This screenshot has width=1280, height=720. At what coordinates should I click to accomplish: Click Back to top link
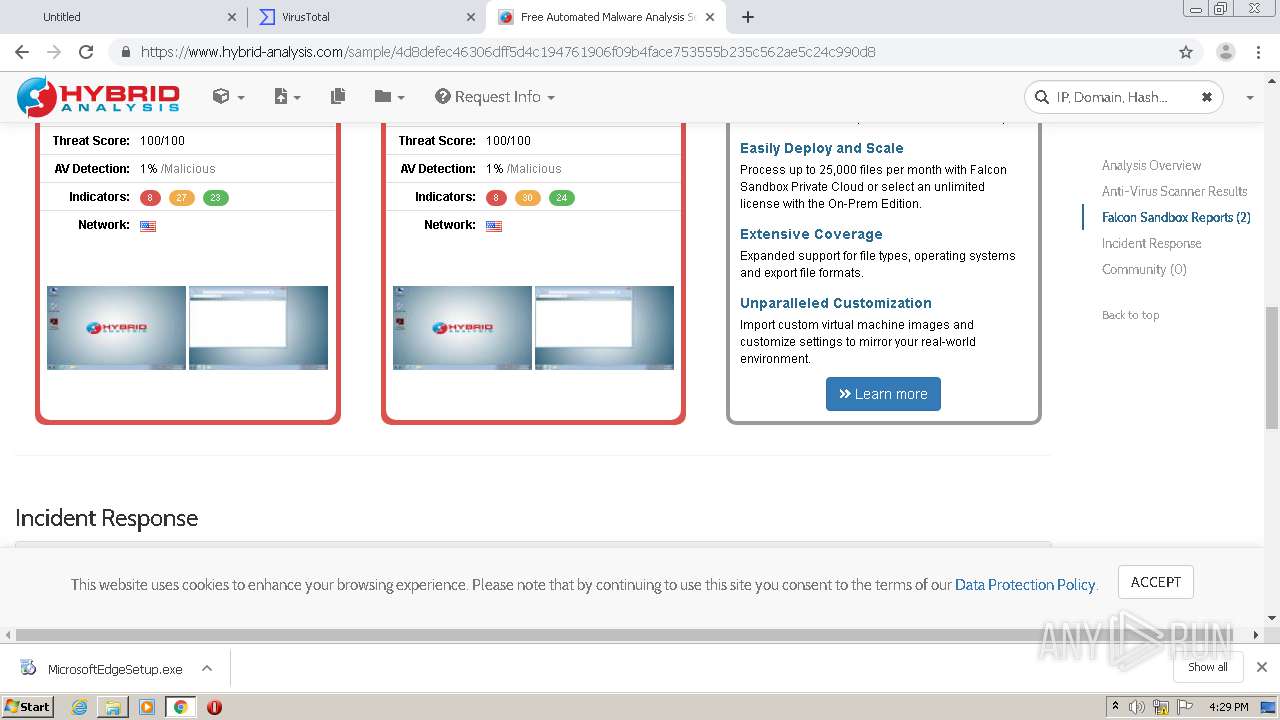[x=1130, y=315]
